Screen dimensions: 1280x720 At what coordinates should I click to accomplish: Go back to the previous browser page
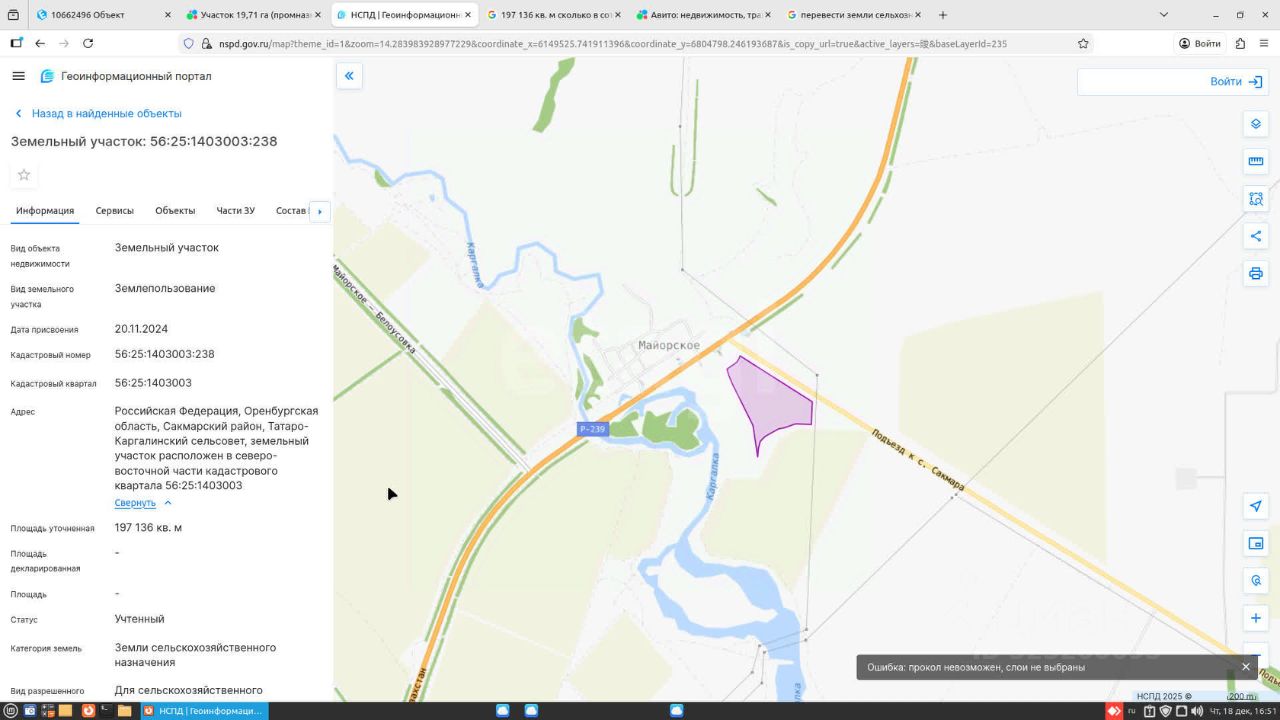tap(40, 44)
